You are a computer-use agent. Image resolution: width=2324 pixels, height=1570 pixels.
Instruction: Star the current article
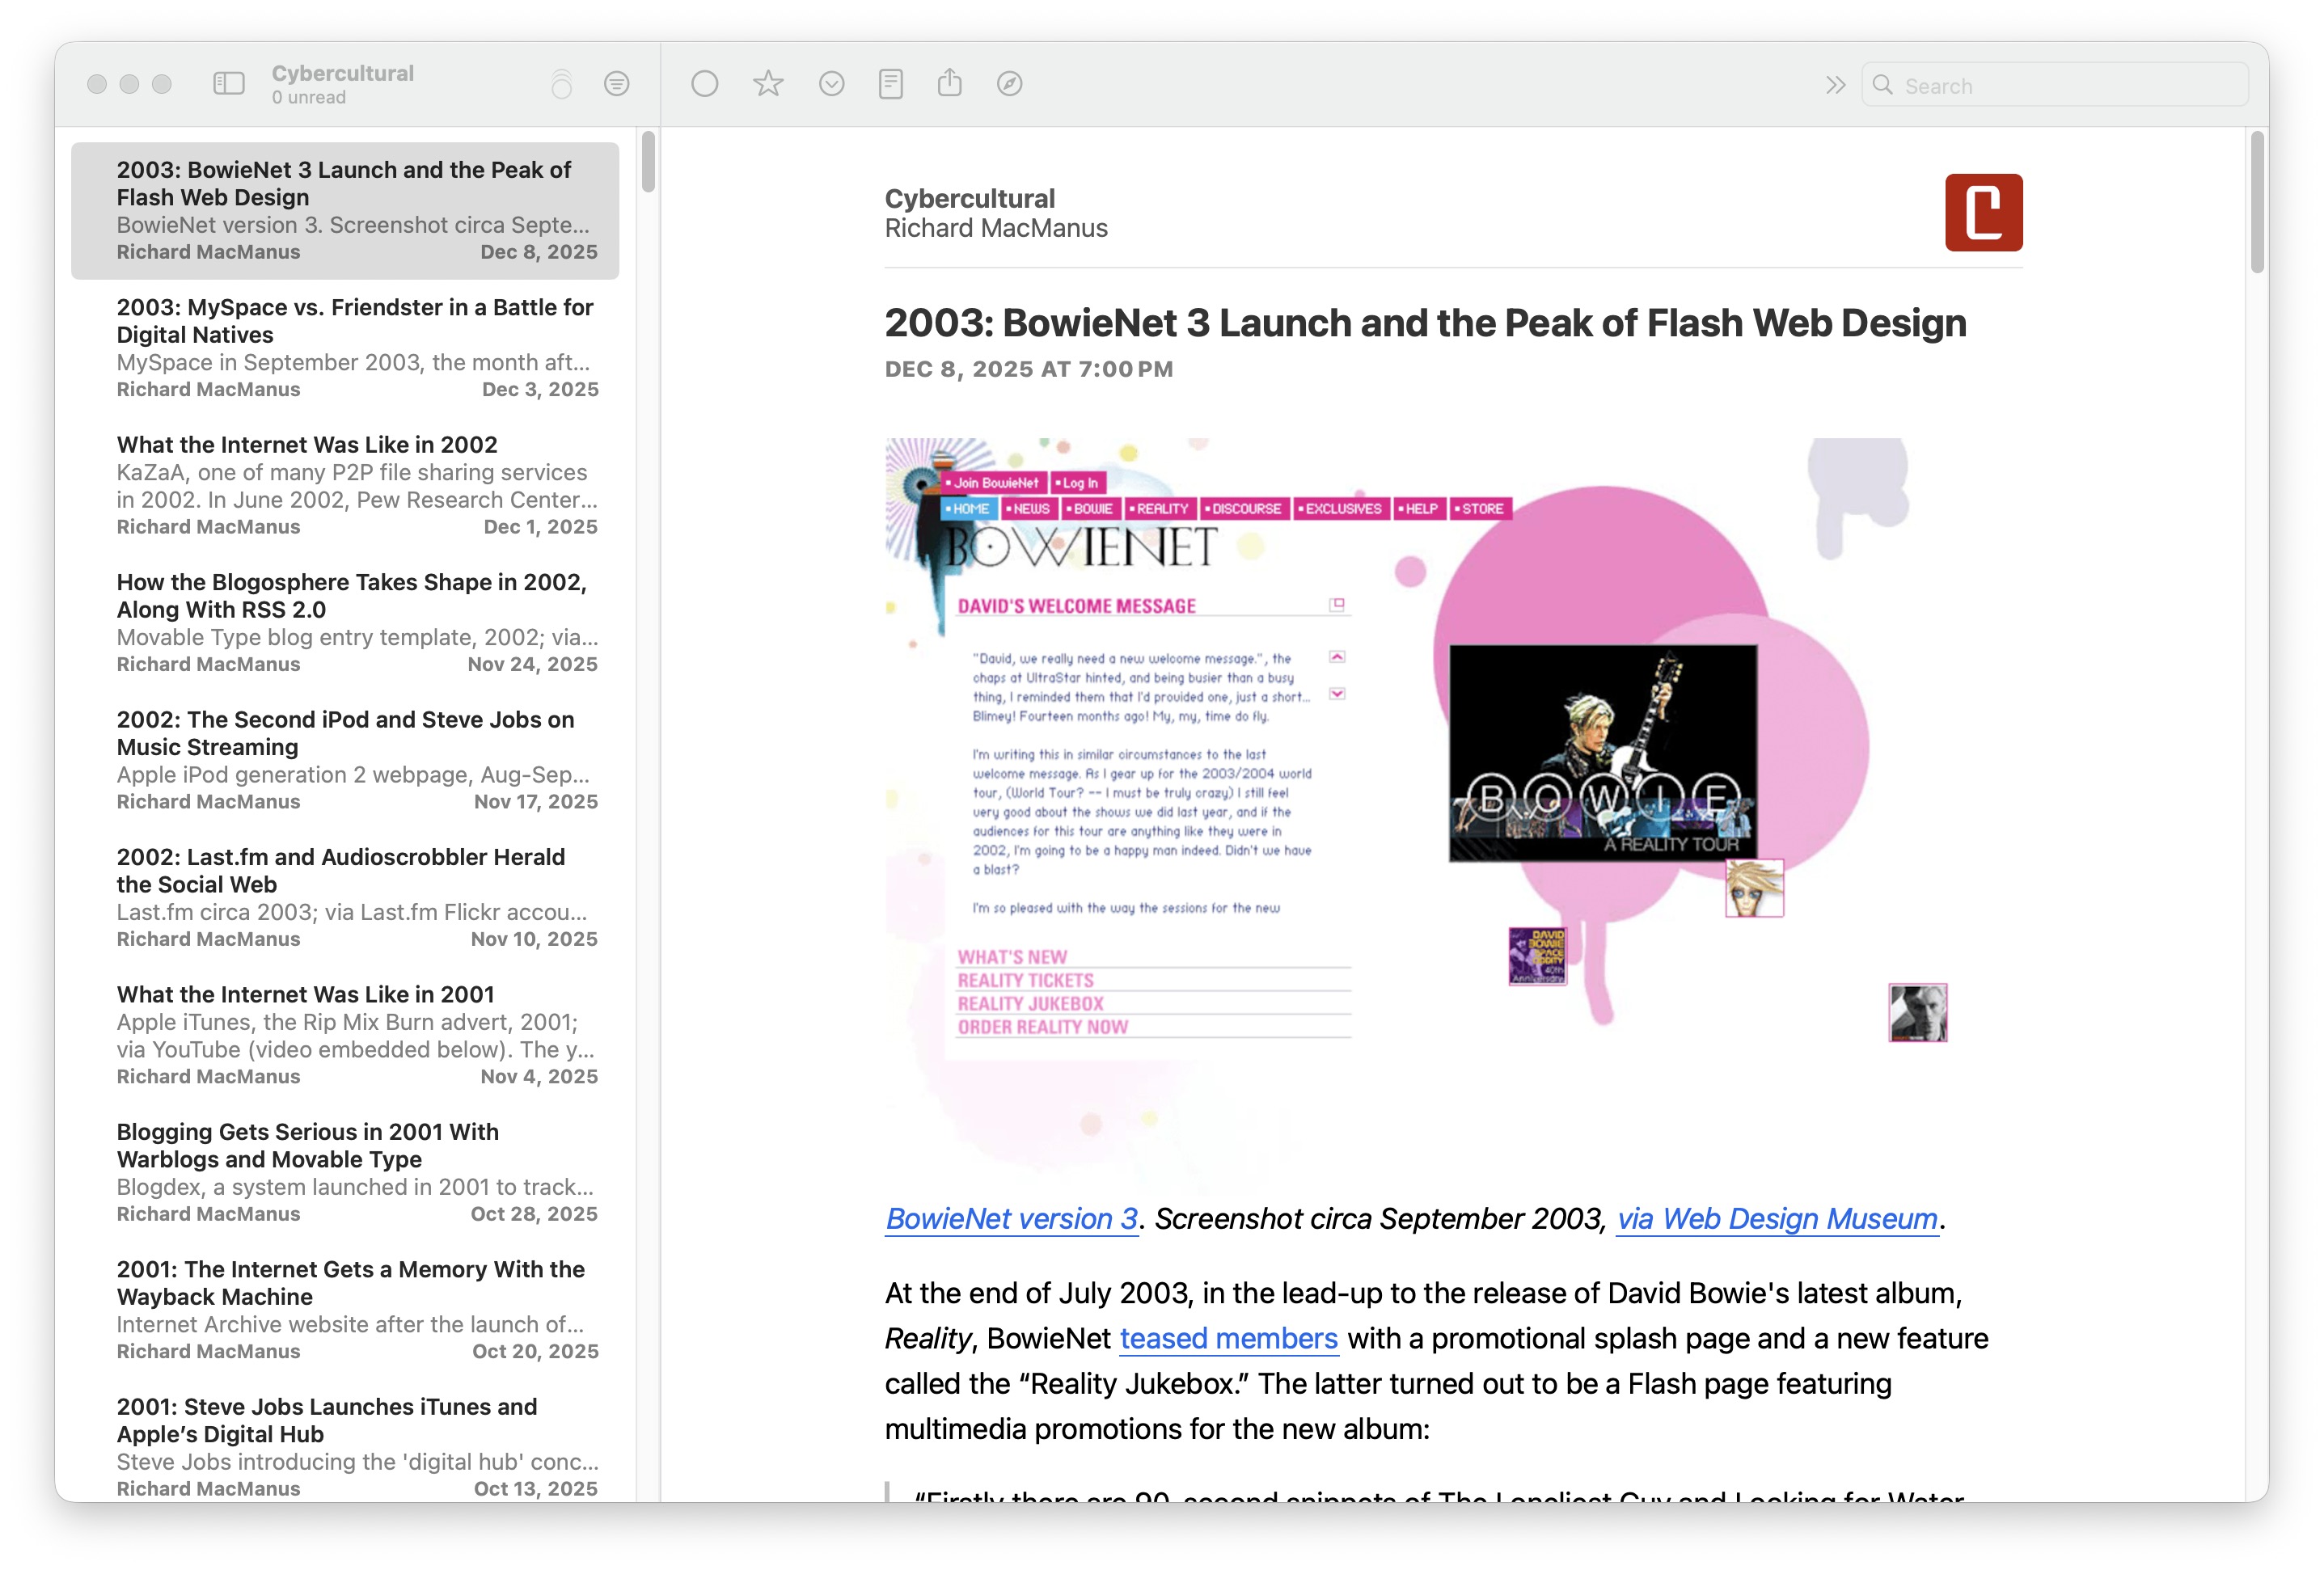(768, 84)
